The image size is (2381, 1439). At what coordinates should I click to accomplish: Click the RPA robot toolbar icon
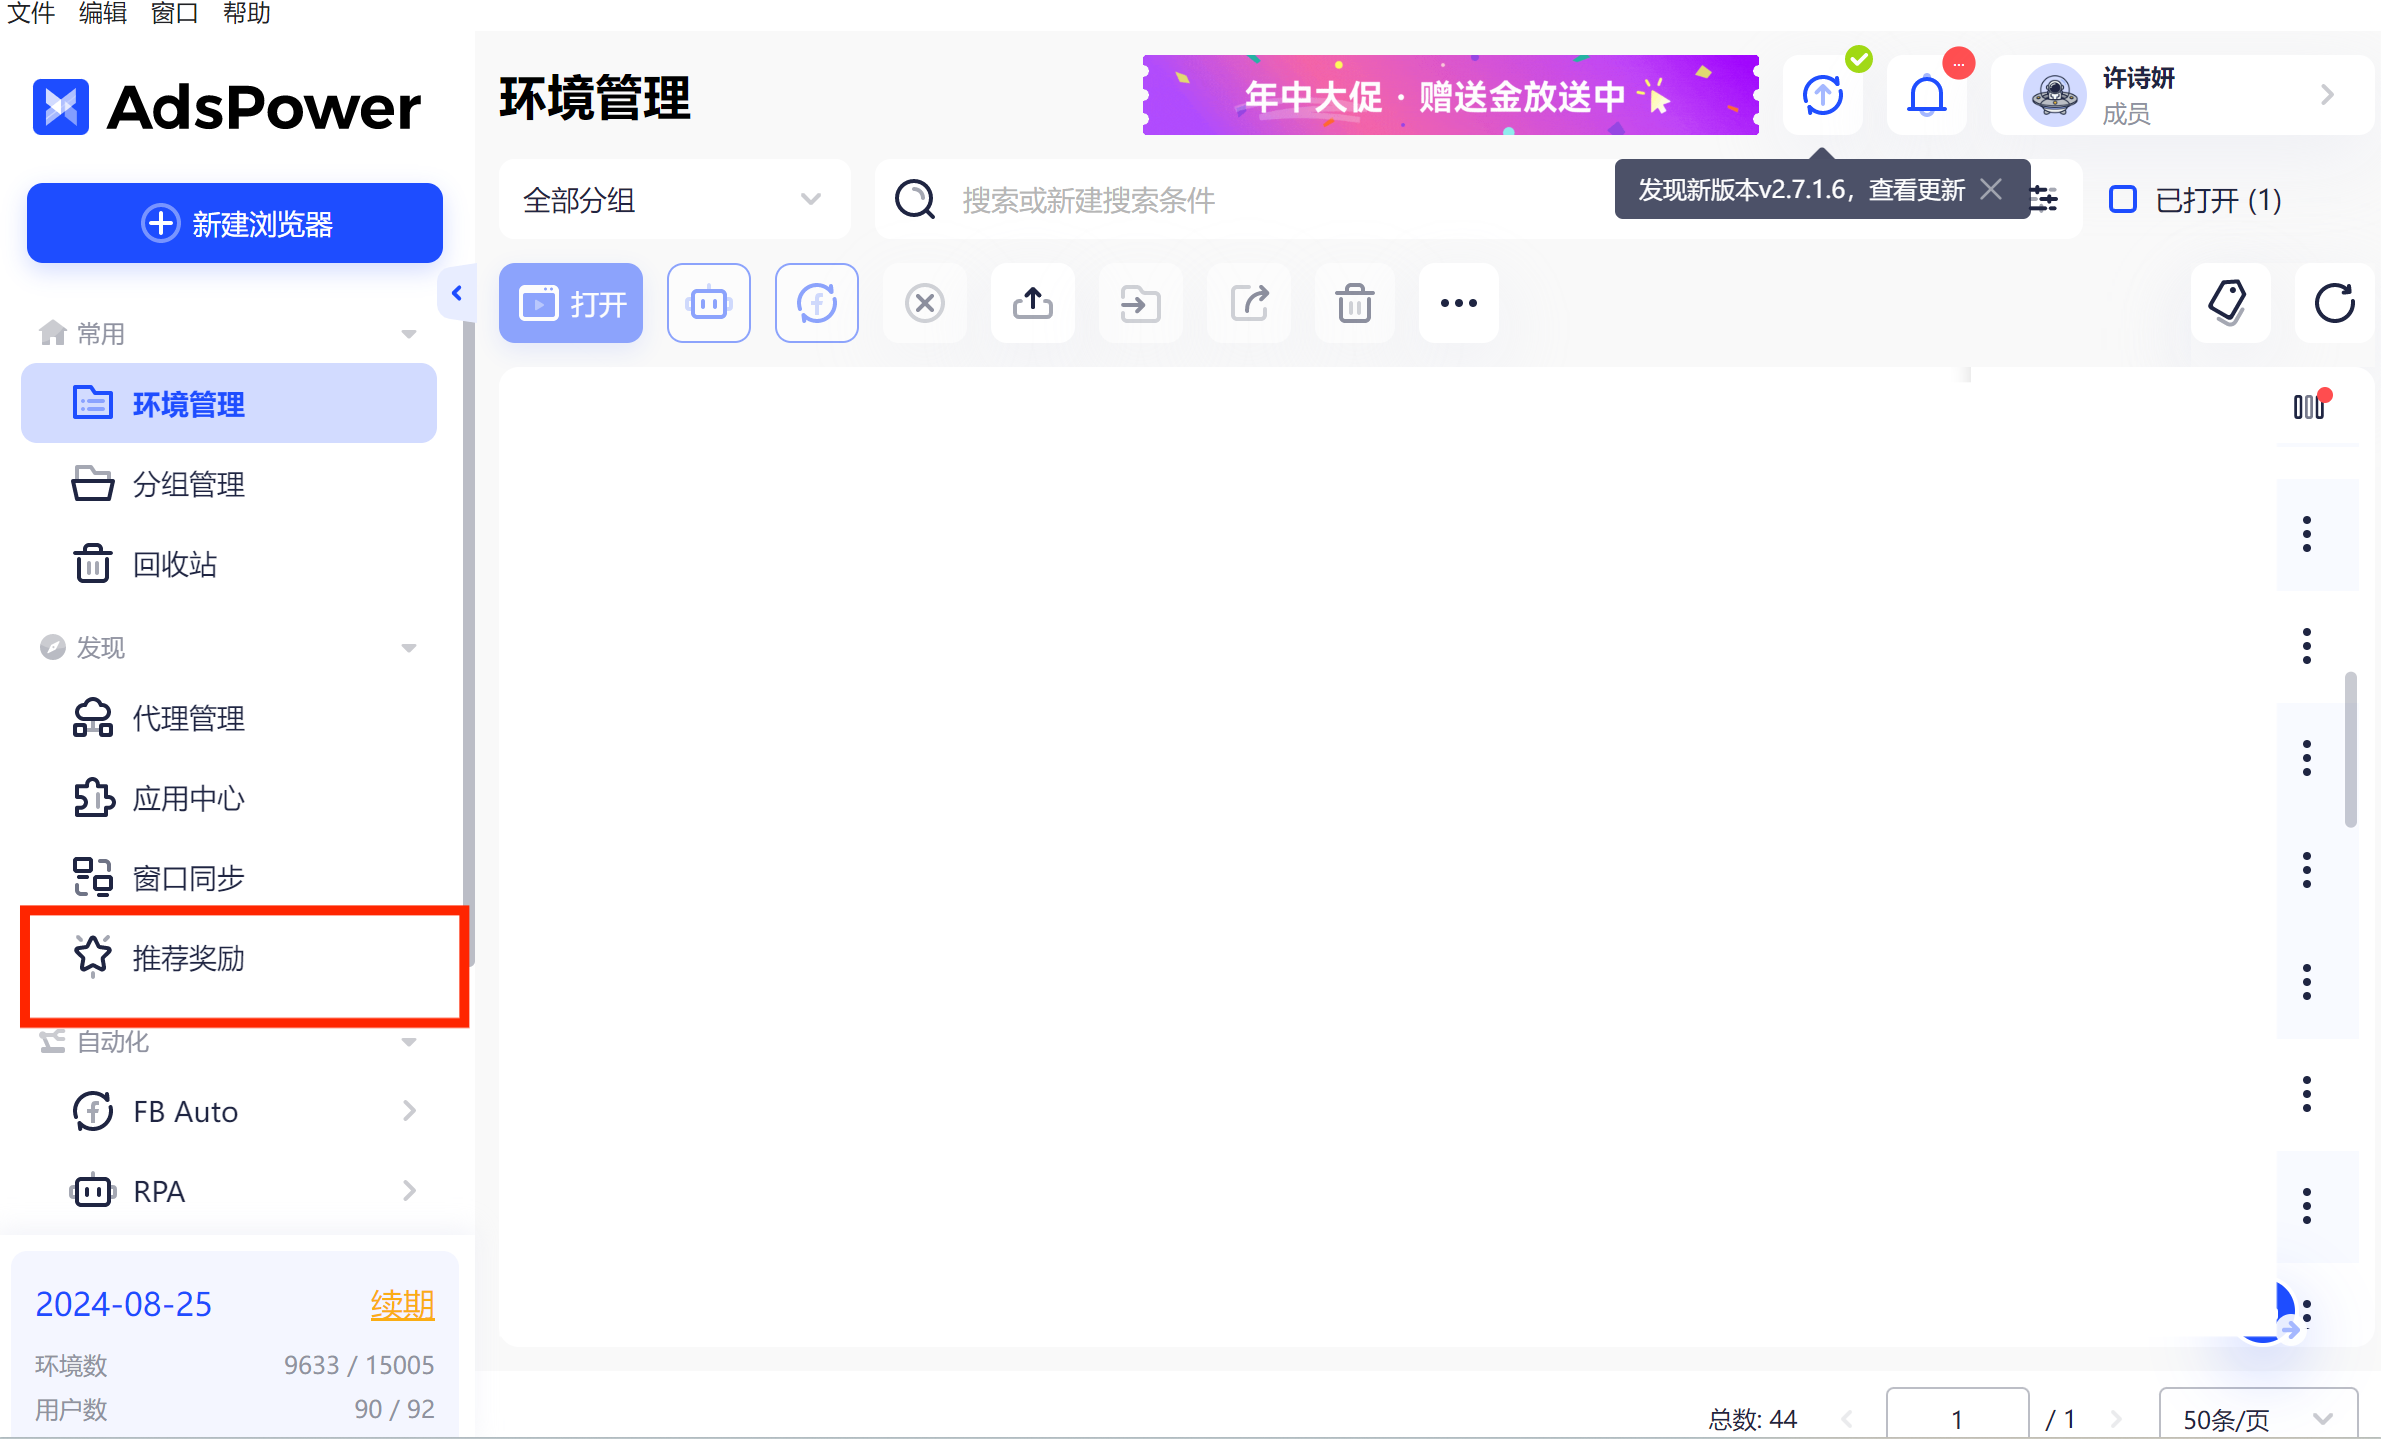tap(708, 303)
